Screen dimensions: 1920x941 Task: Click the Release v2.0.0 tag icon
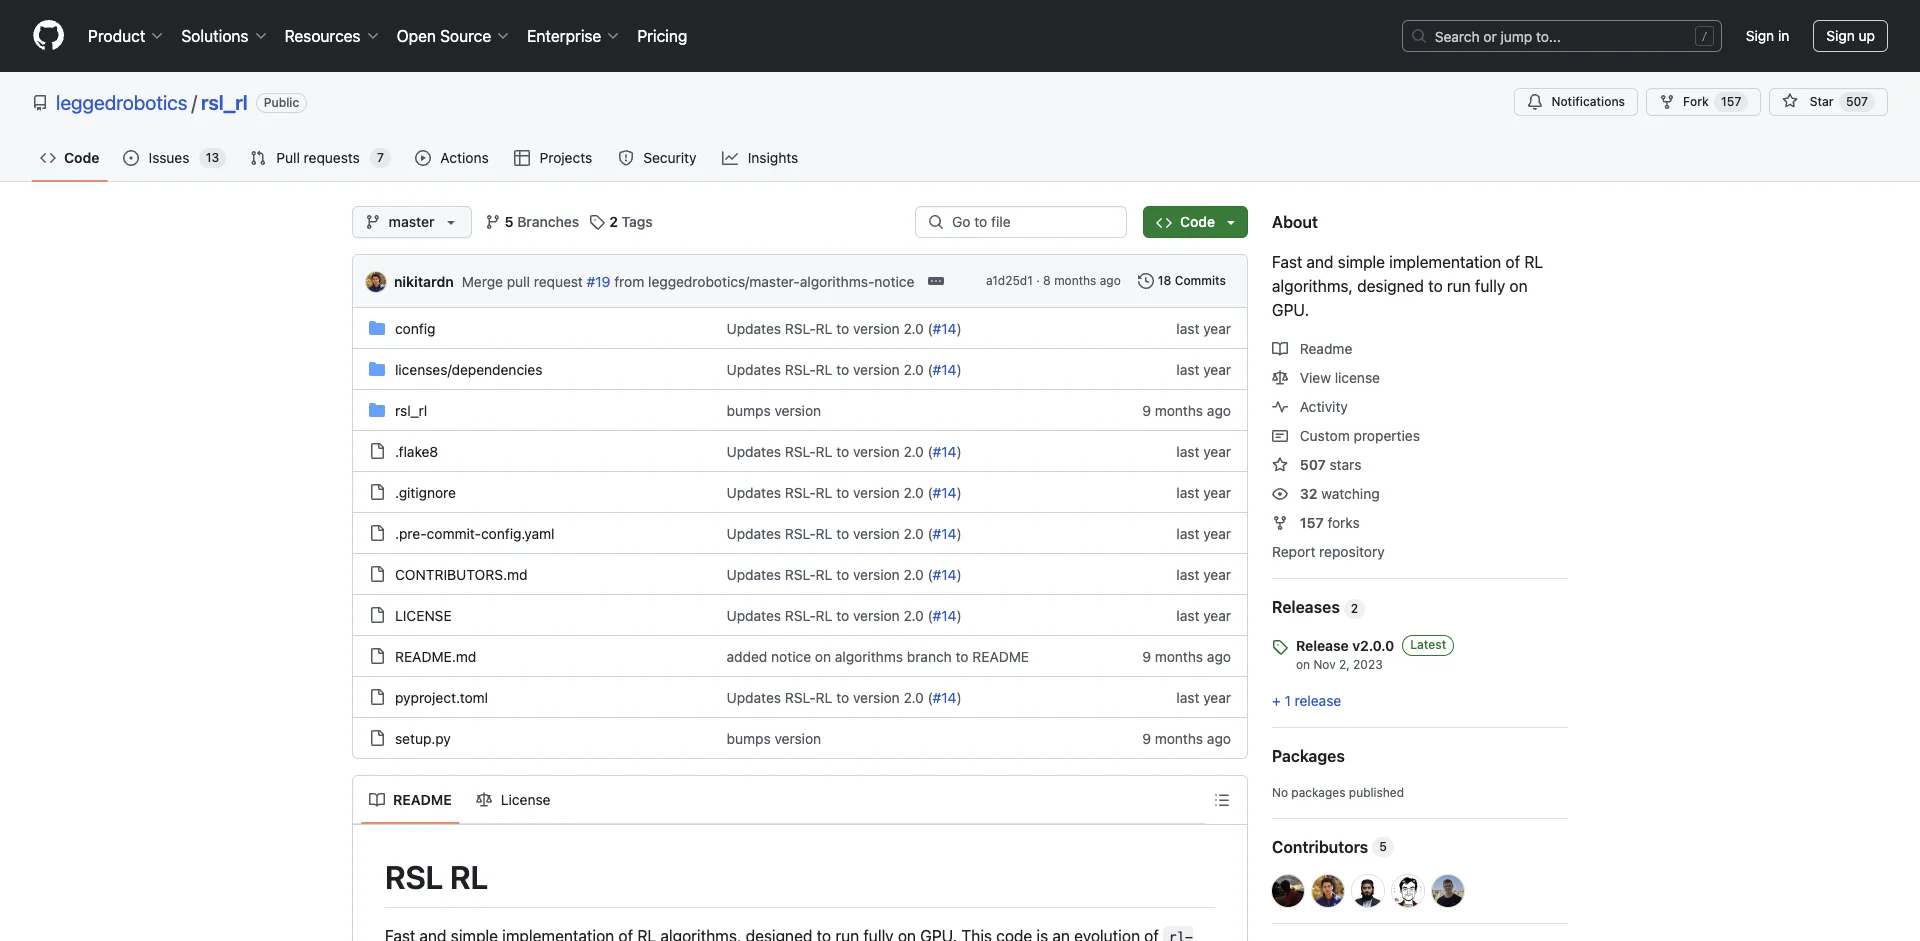click(1280, 647)
